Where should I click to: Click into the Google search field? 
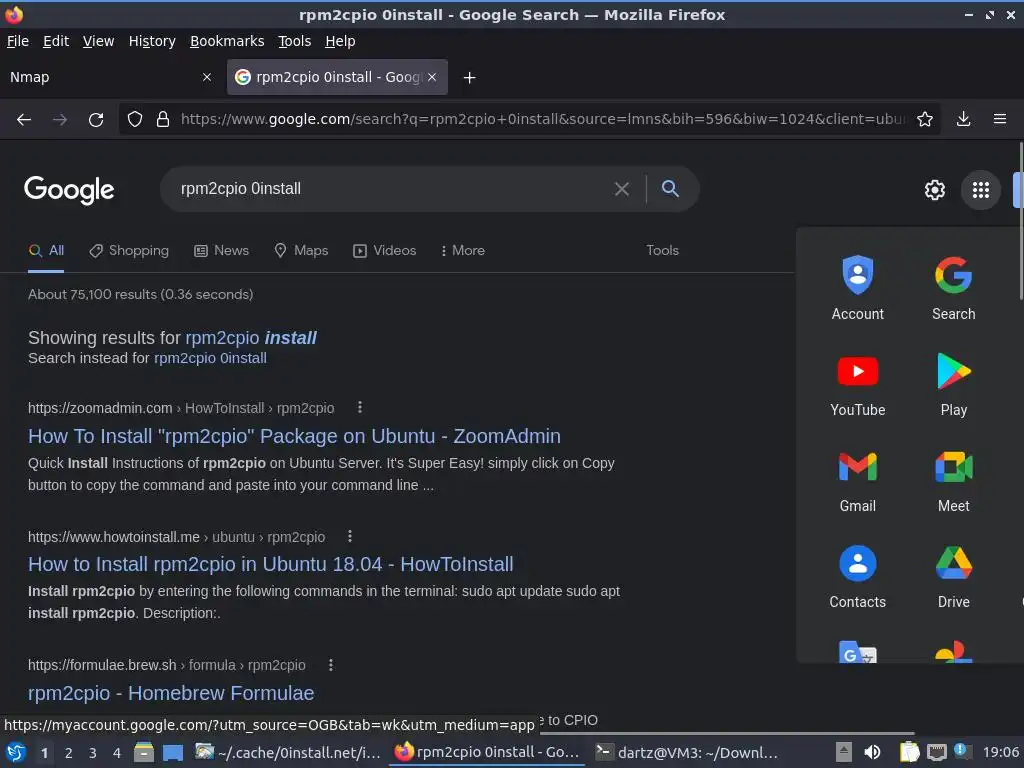tap(392, 189)
